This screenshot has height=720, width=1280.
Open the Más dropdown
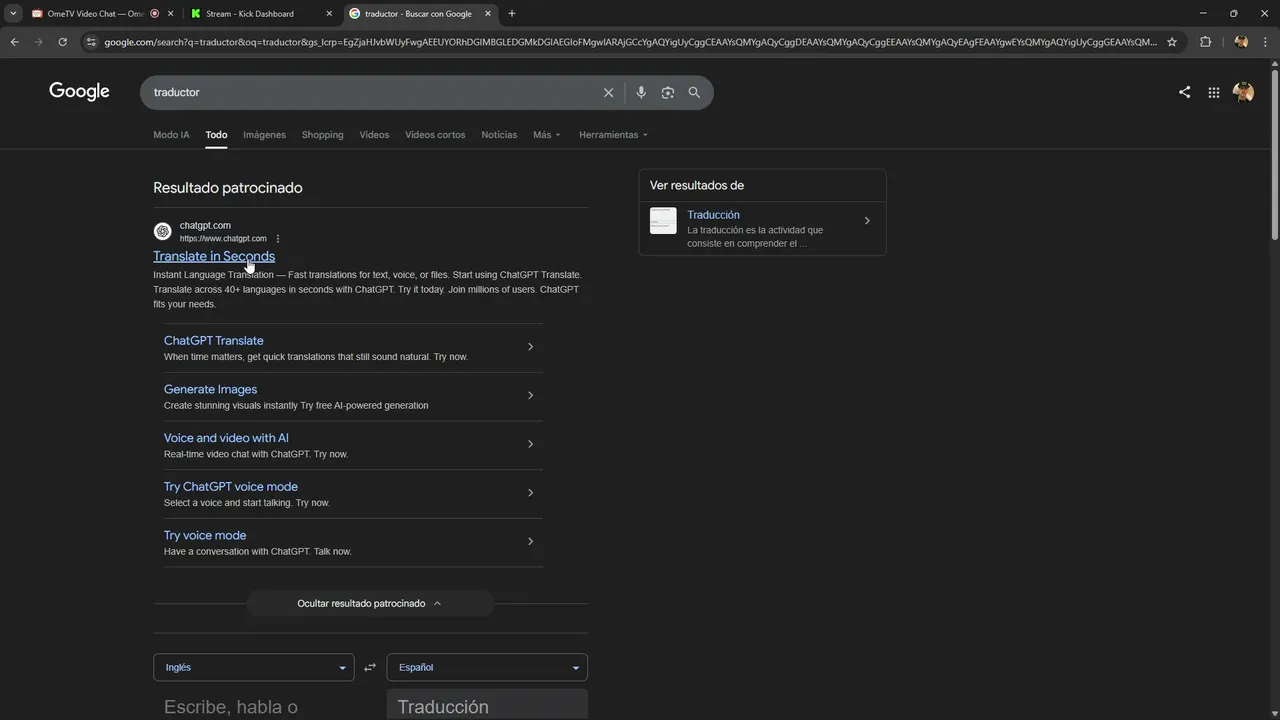547,135
